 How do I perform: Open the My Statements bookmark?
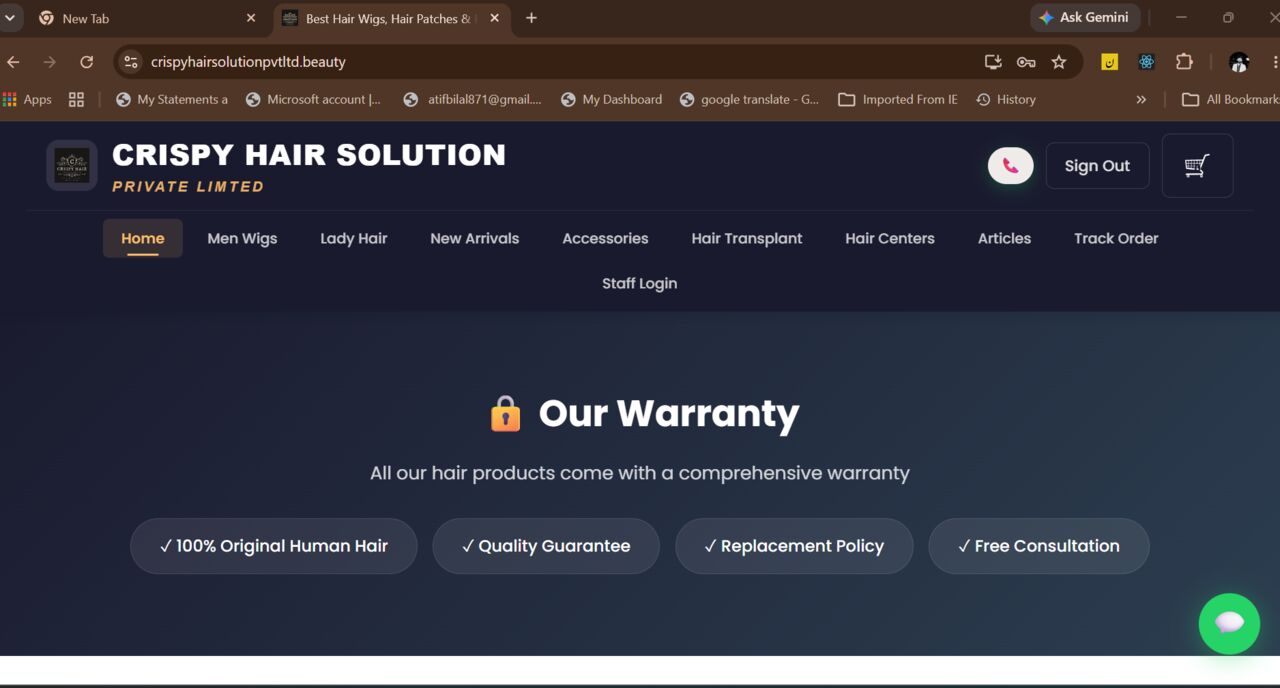click(x=172, y=99)
